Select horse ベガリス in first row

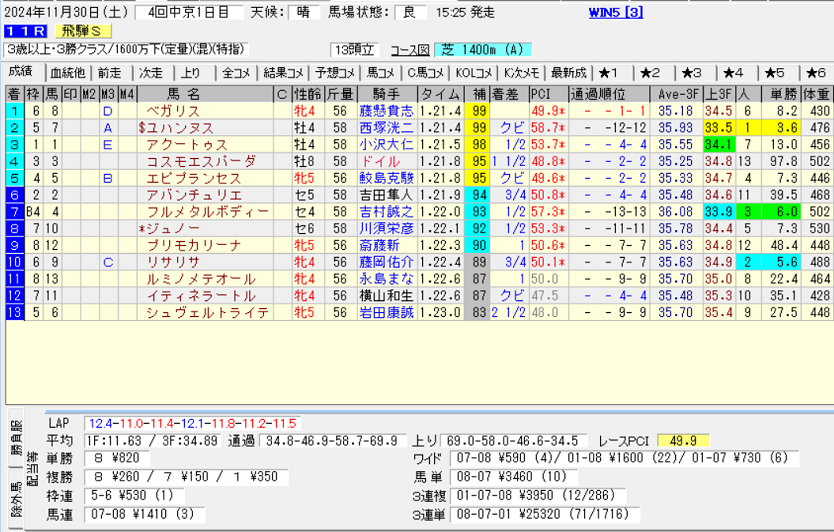[173, 110]
